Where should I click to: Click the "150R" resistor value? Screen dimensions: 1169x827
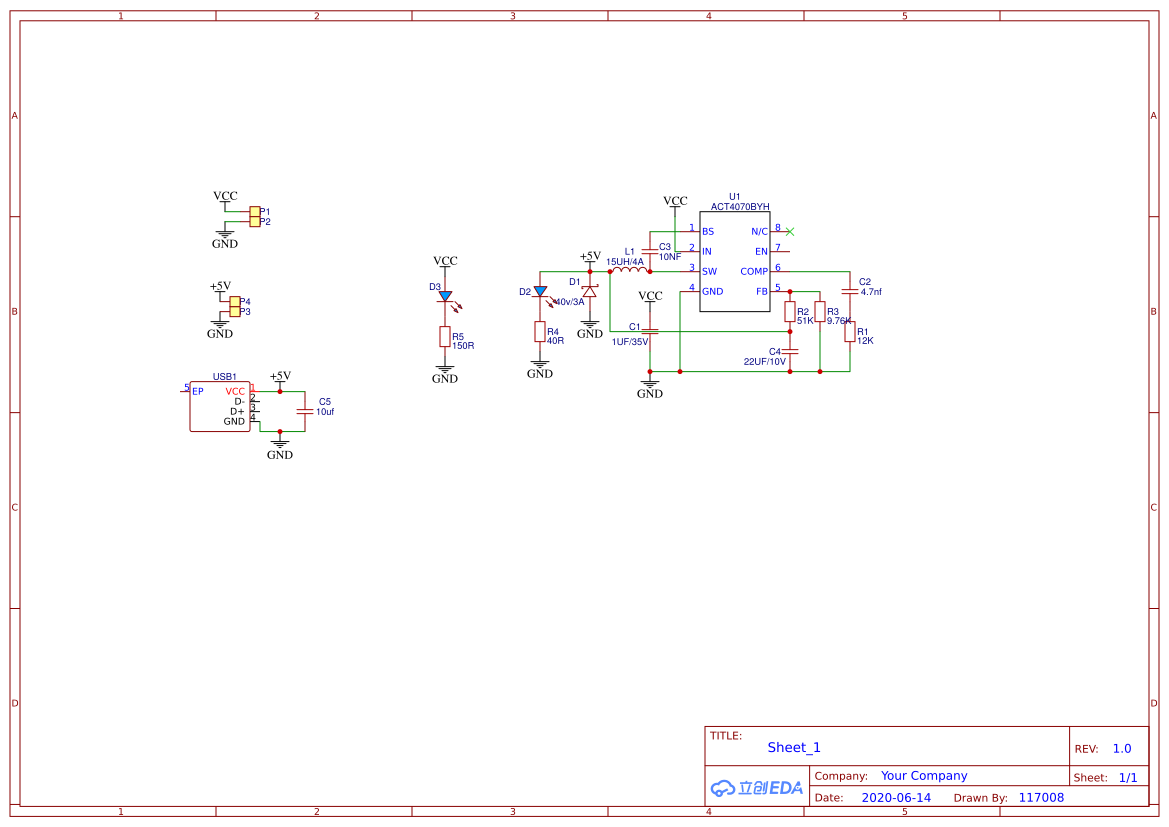(x=463, y=346)
